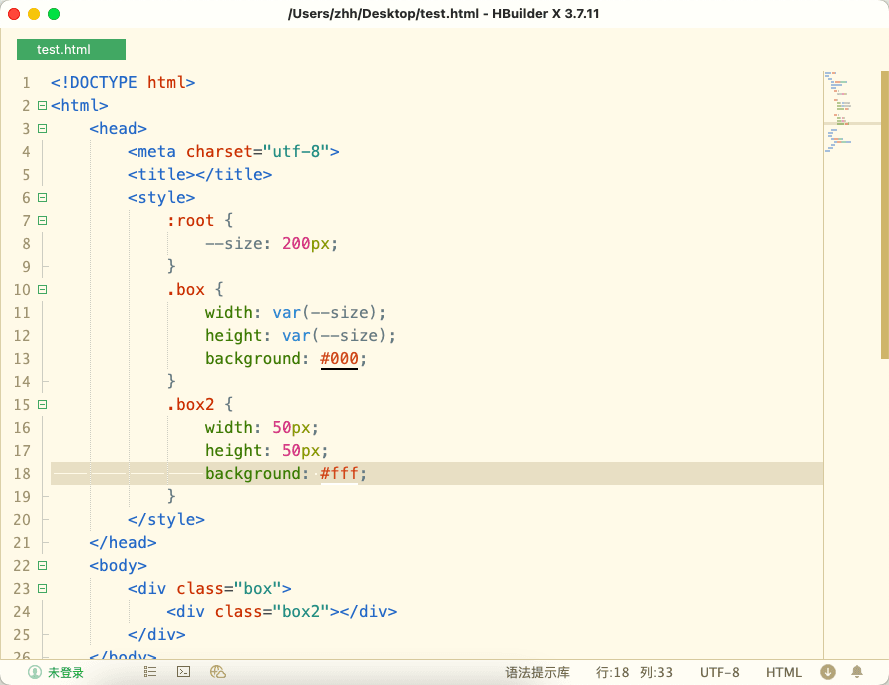Click the 未登录 login label
The image size is (889, 685).
(66, 672)
